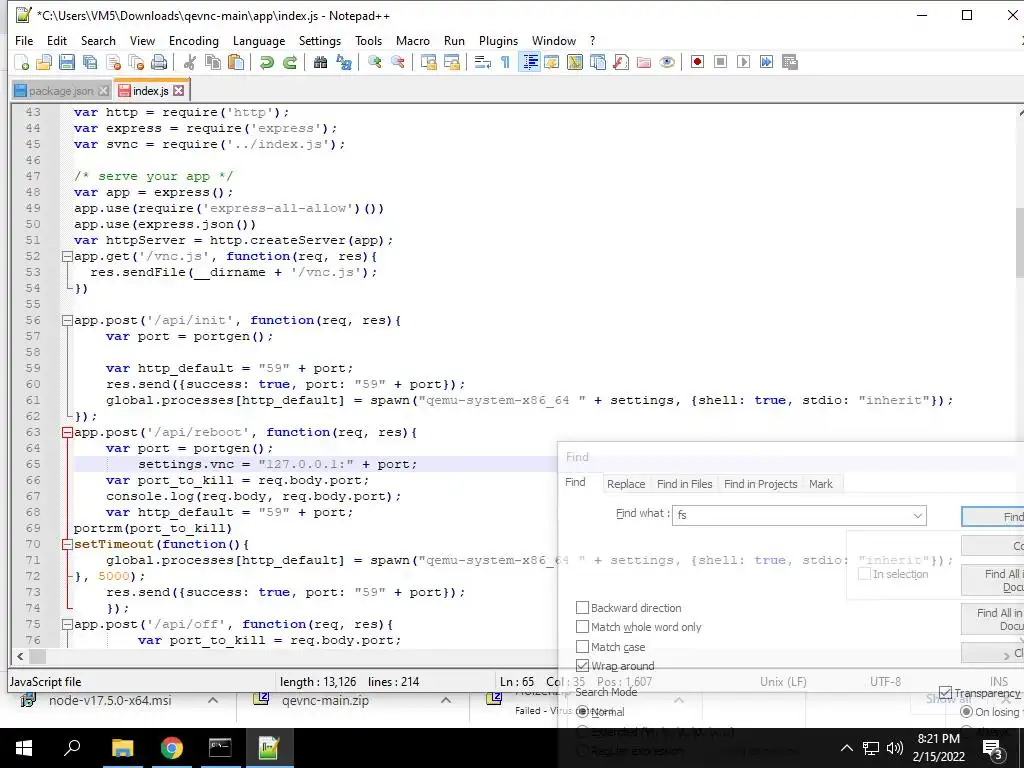
Task: Start macro recording with red record icon
Action: [697, 62]
